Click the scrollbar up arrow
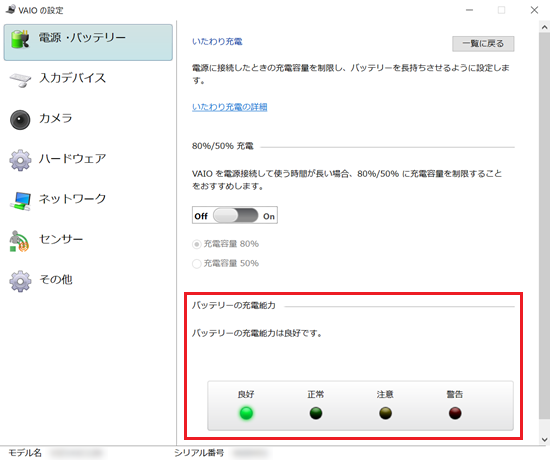The image size is (550, 460). tap(544, 27)
